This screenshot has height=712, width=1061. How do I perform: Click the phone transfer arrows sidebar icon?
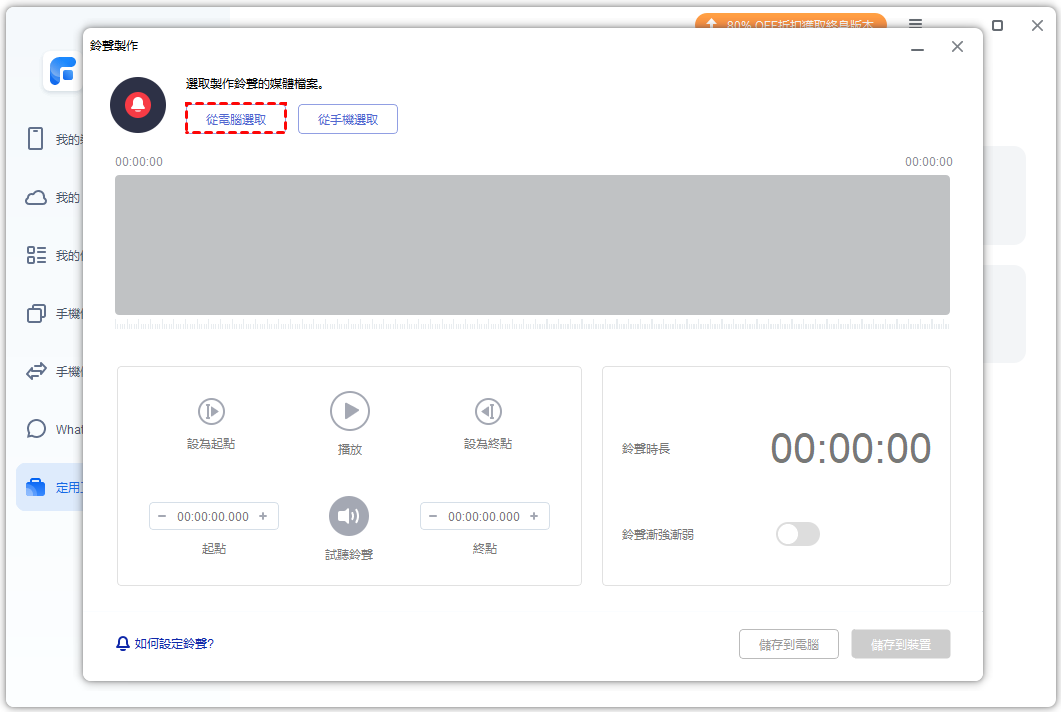tap(36, 371)
